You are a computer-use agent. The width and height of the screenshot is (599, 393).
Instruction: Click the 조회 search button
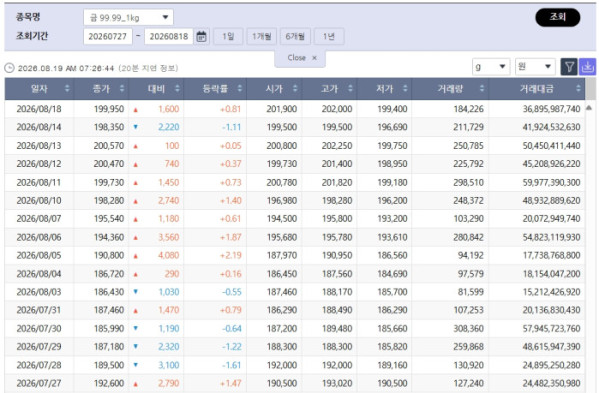point(557,17)
